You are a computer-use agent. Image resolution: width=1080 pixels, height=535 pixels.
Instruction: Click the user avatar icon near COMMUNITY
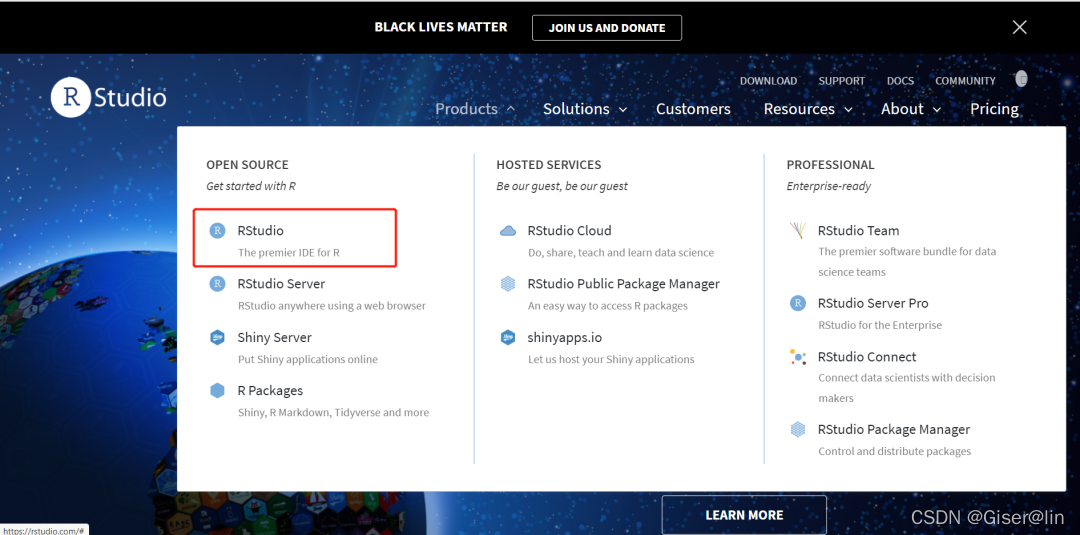(x=1021, y=78)
